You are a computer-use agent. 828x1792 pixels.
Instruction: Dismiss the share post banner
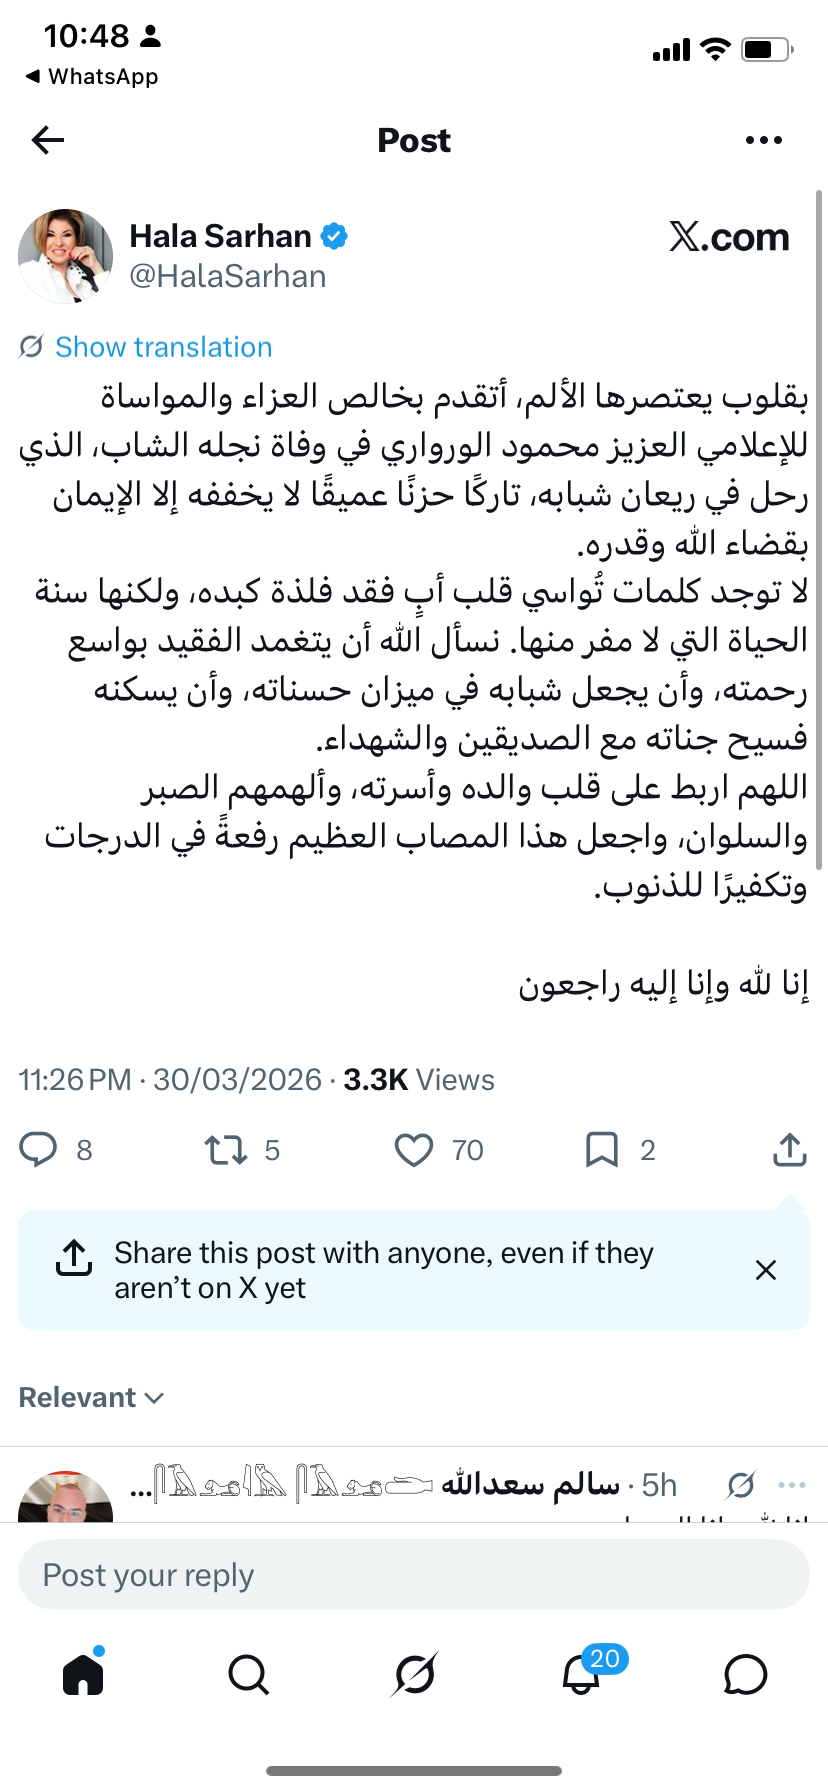point(766,1270)
